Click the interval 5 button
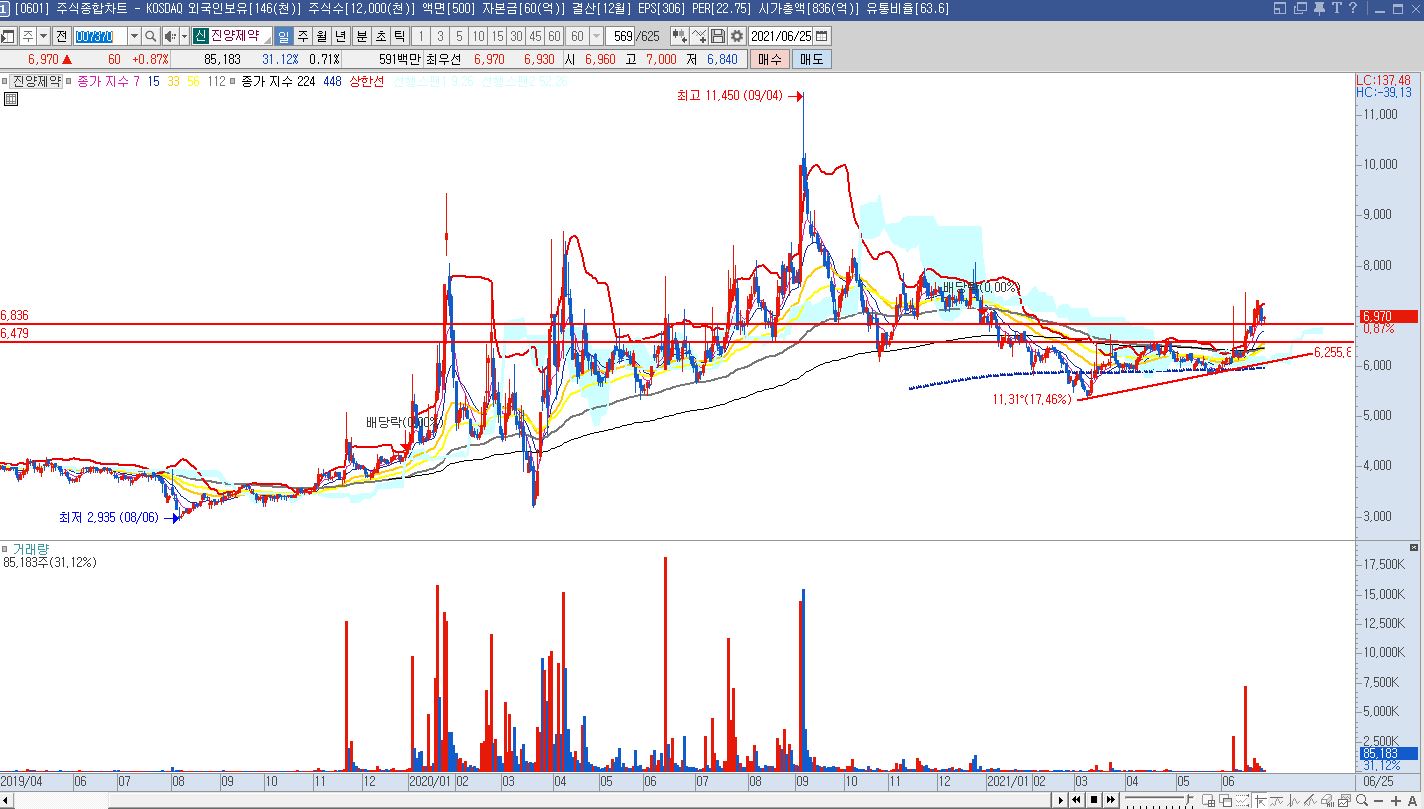Image resolution: width=1424 pixels, height=809 pixels. (459, 36)
